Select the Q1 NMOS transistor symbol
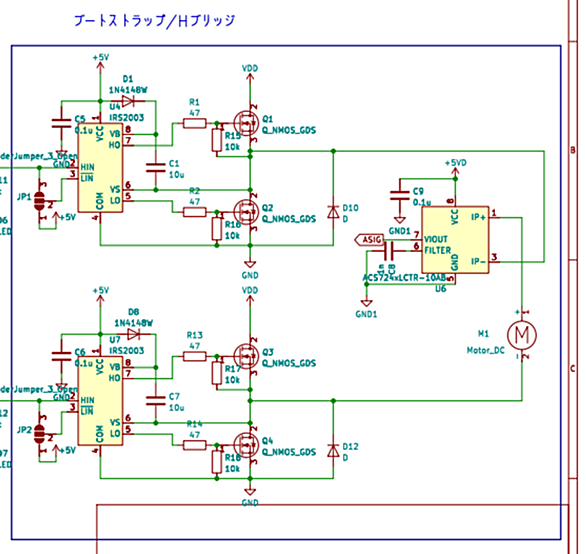The width and height of the screenshot is (586, 554). (x=246, y=123)
